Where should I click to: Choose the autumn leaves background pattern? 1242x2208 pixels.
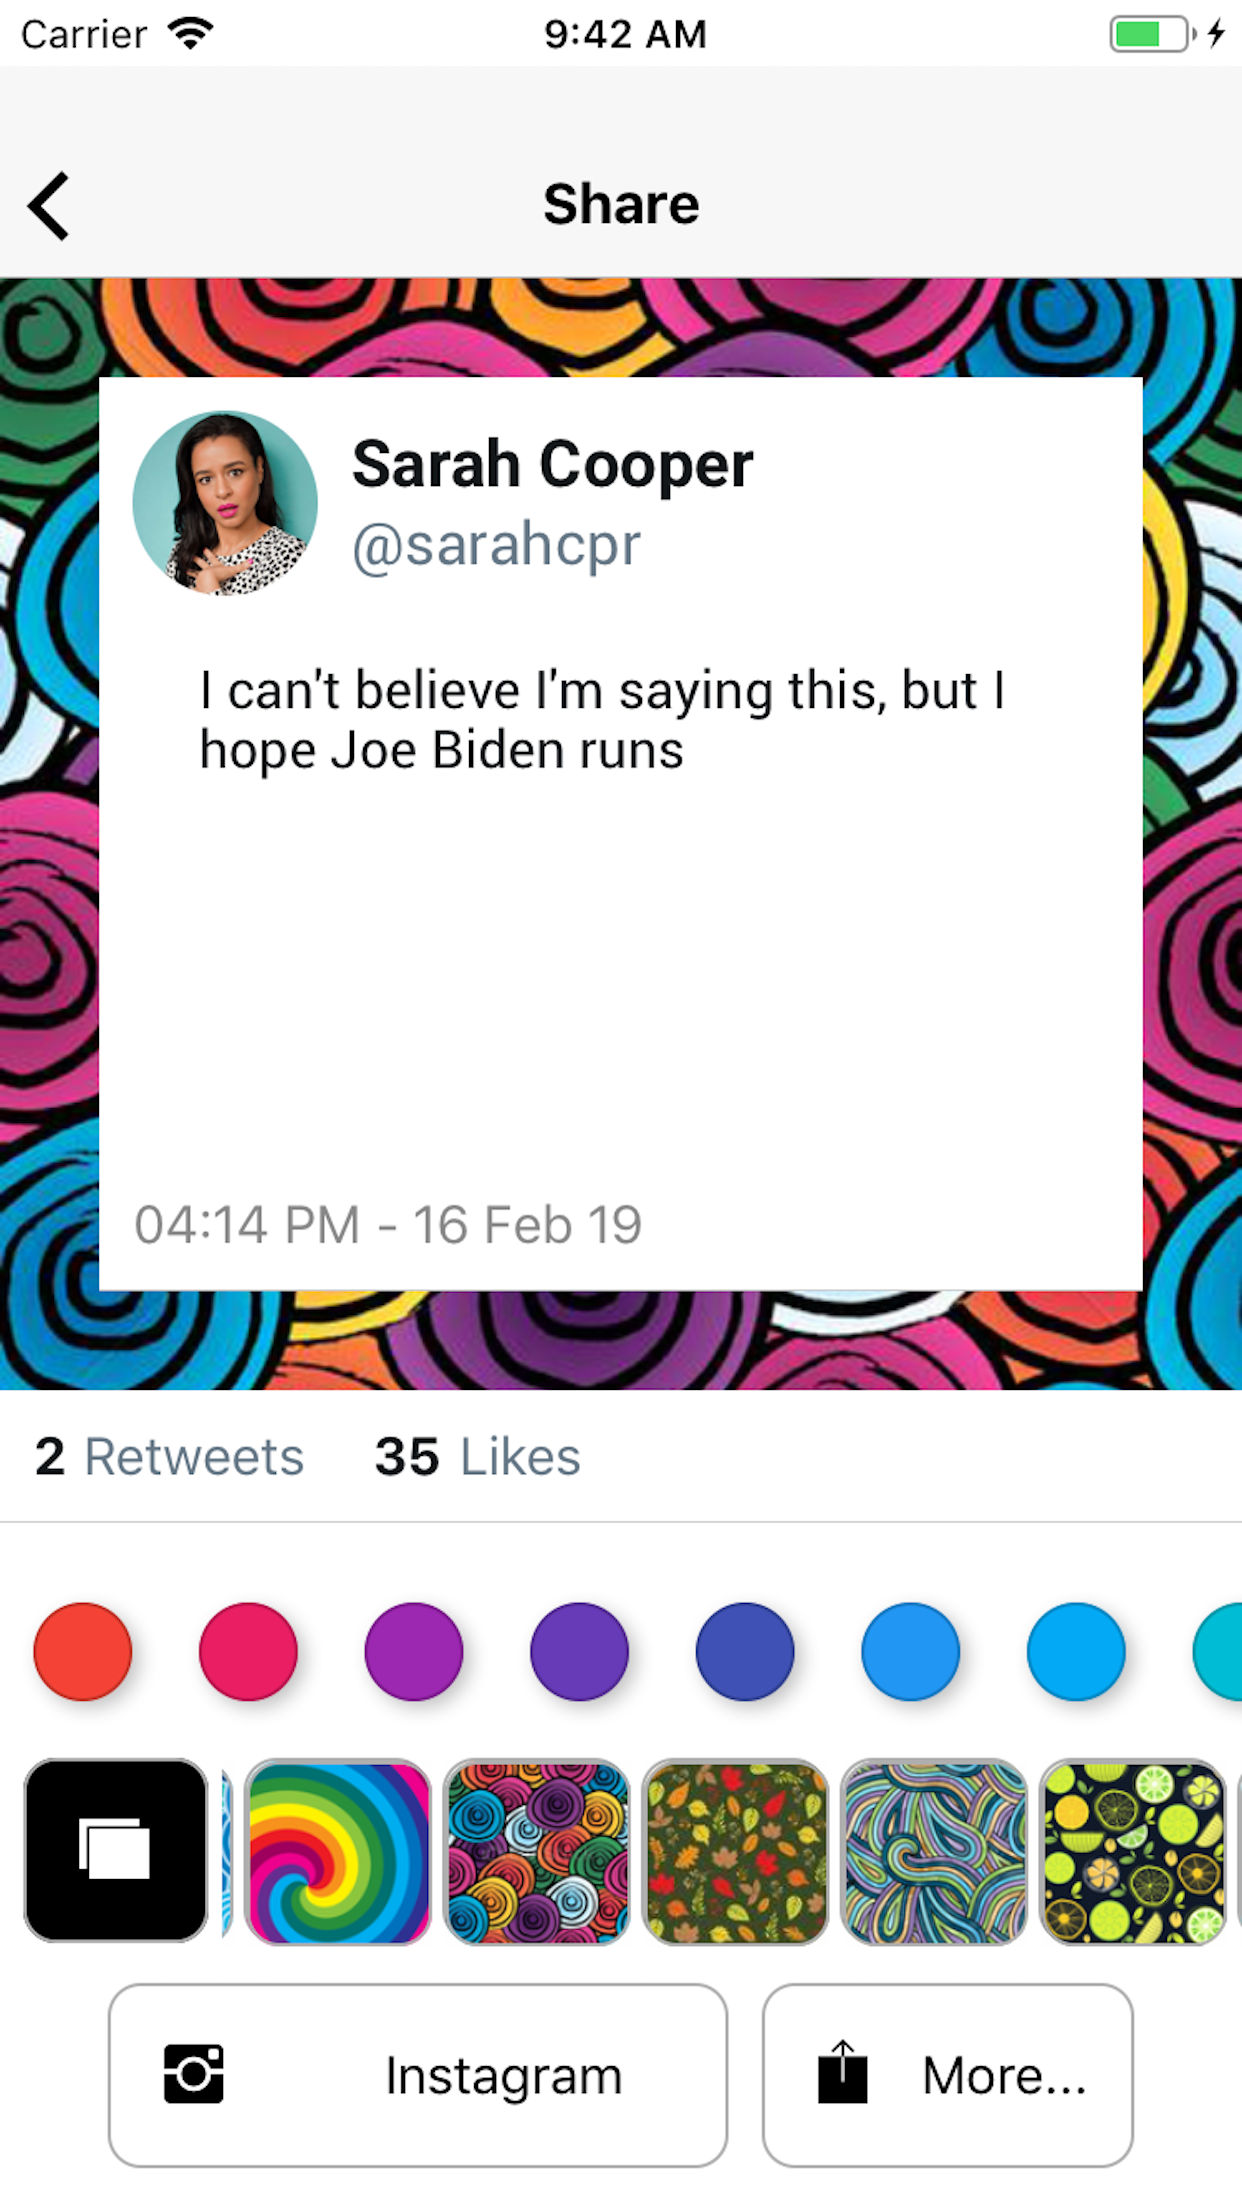[736, 1850]
